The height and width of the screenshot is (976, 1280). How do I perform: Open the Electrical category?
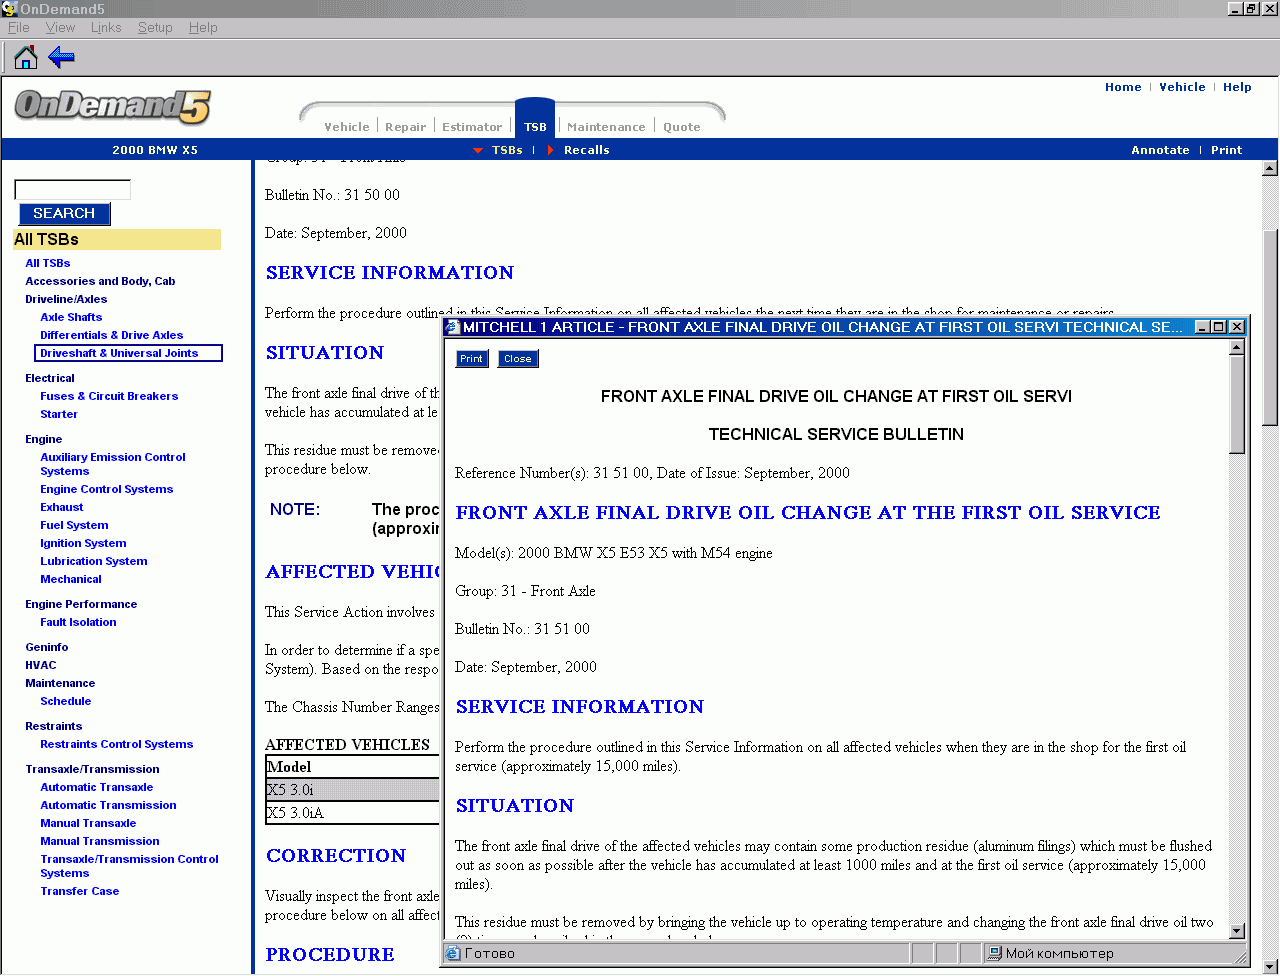50,378
